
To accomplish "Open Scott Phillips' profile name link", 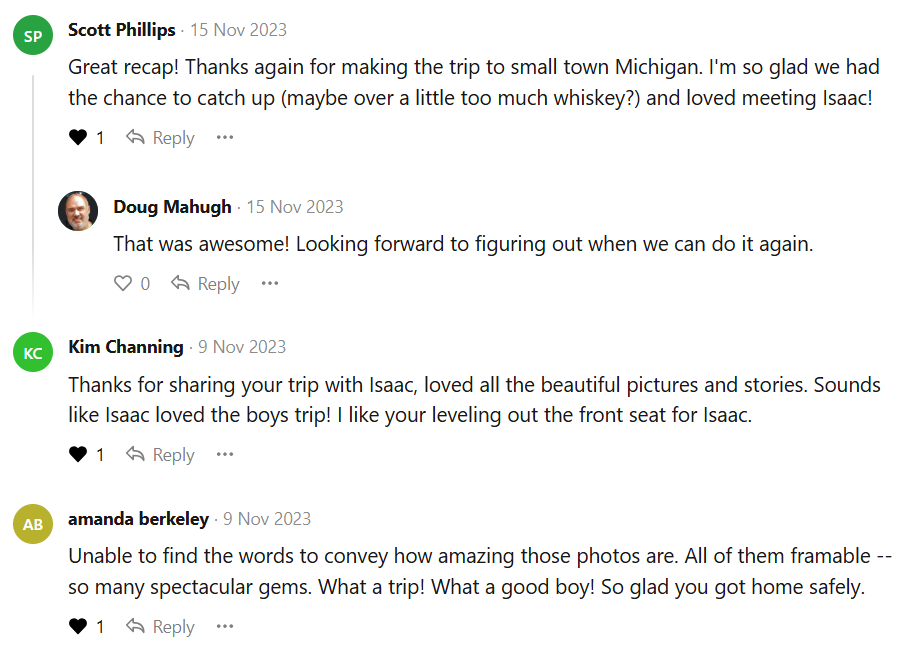I will 121,30.
